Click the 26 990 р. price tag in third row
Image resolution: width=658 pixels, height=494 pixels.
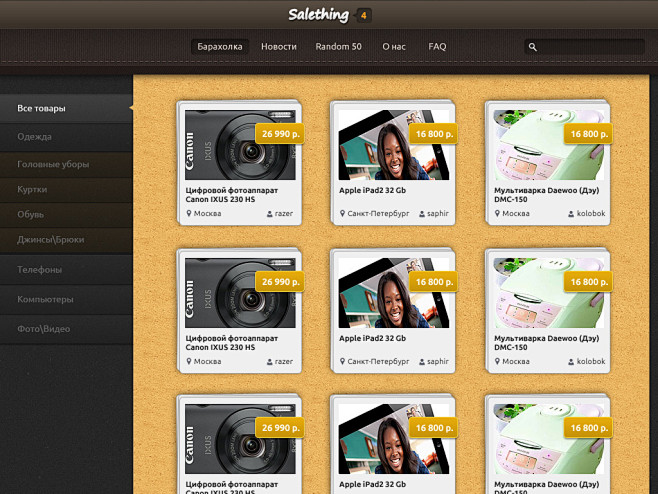[280, 428]
